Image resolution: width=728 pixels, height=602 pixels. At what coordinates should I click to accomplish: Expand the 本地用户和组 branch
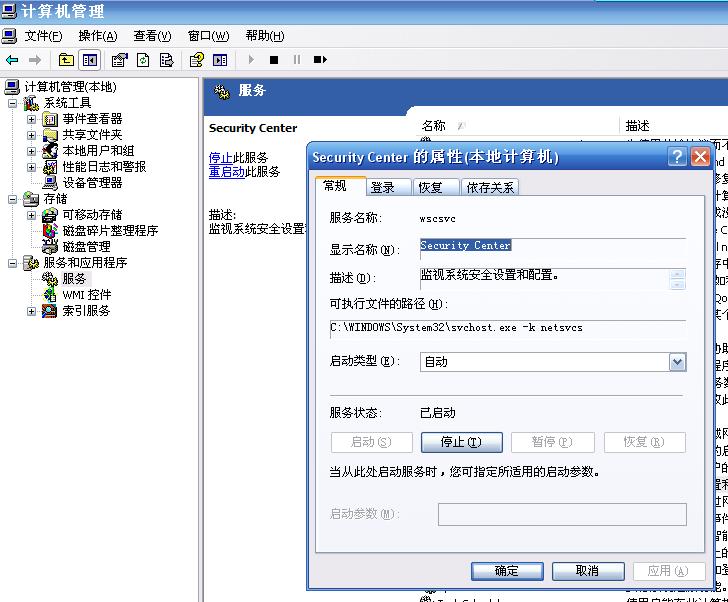[31, 151]
